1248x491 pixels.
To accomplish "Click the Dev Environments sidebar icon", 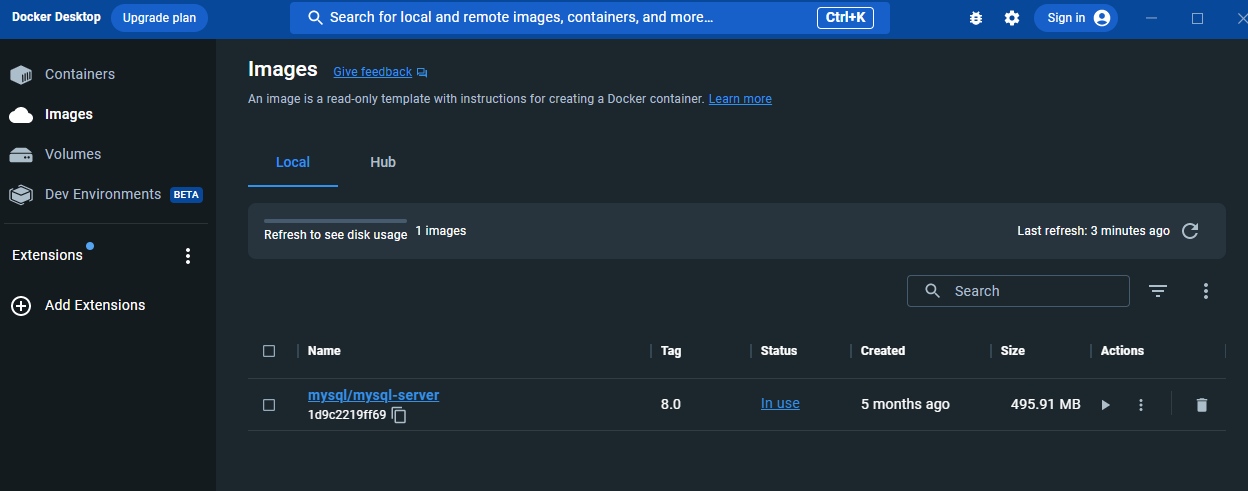I will pyautogui.click(x=21, y=195).
